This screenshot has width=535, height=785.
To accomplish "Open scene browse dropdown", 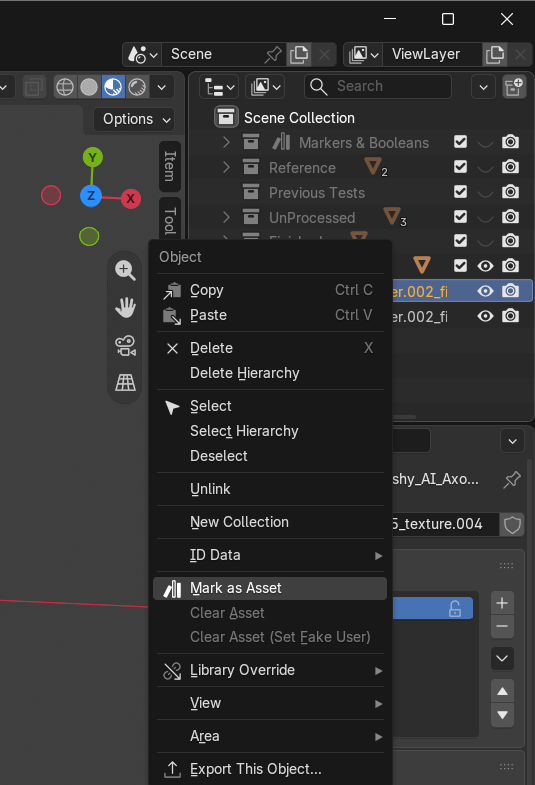I will click(143, 54).
